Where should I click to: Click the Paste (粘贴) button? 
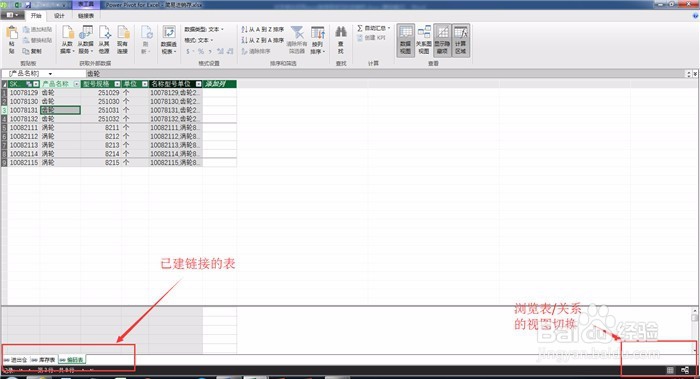[12, 39]
